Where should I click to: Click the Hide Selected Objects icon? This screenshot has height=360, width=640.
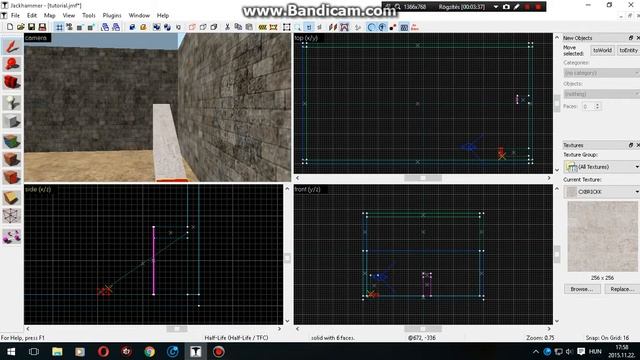192,27
